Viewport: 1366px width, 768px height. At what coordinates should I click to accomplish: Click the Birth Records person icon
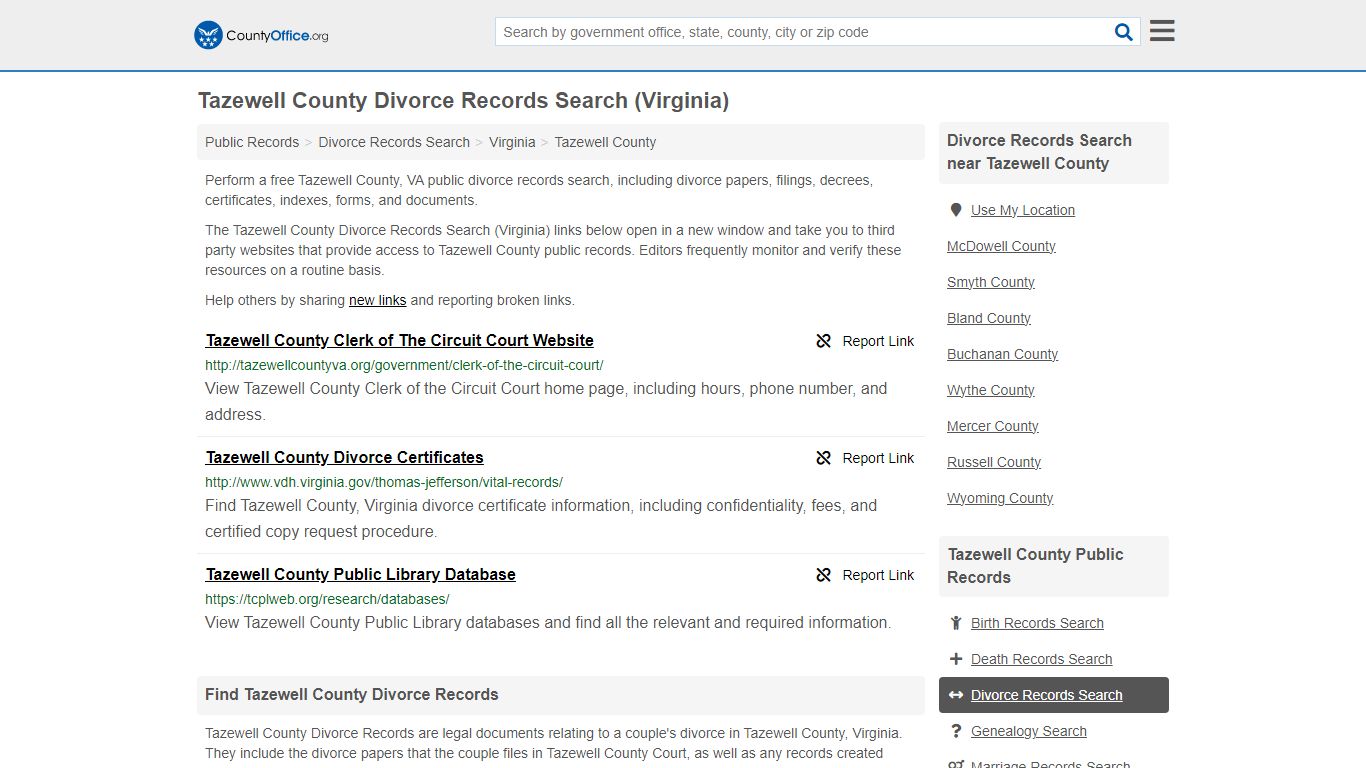(x=956, y=623)
